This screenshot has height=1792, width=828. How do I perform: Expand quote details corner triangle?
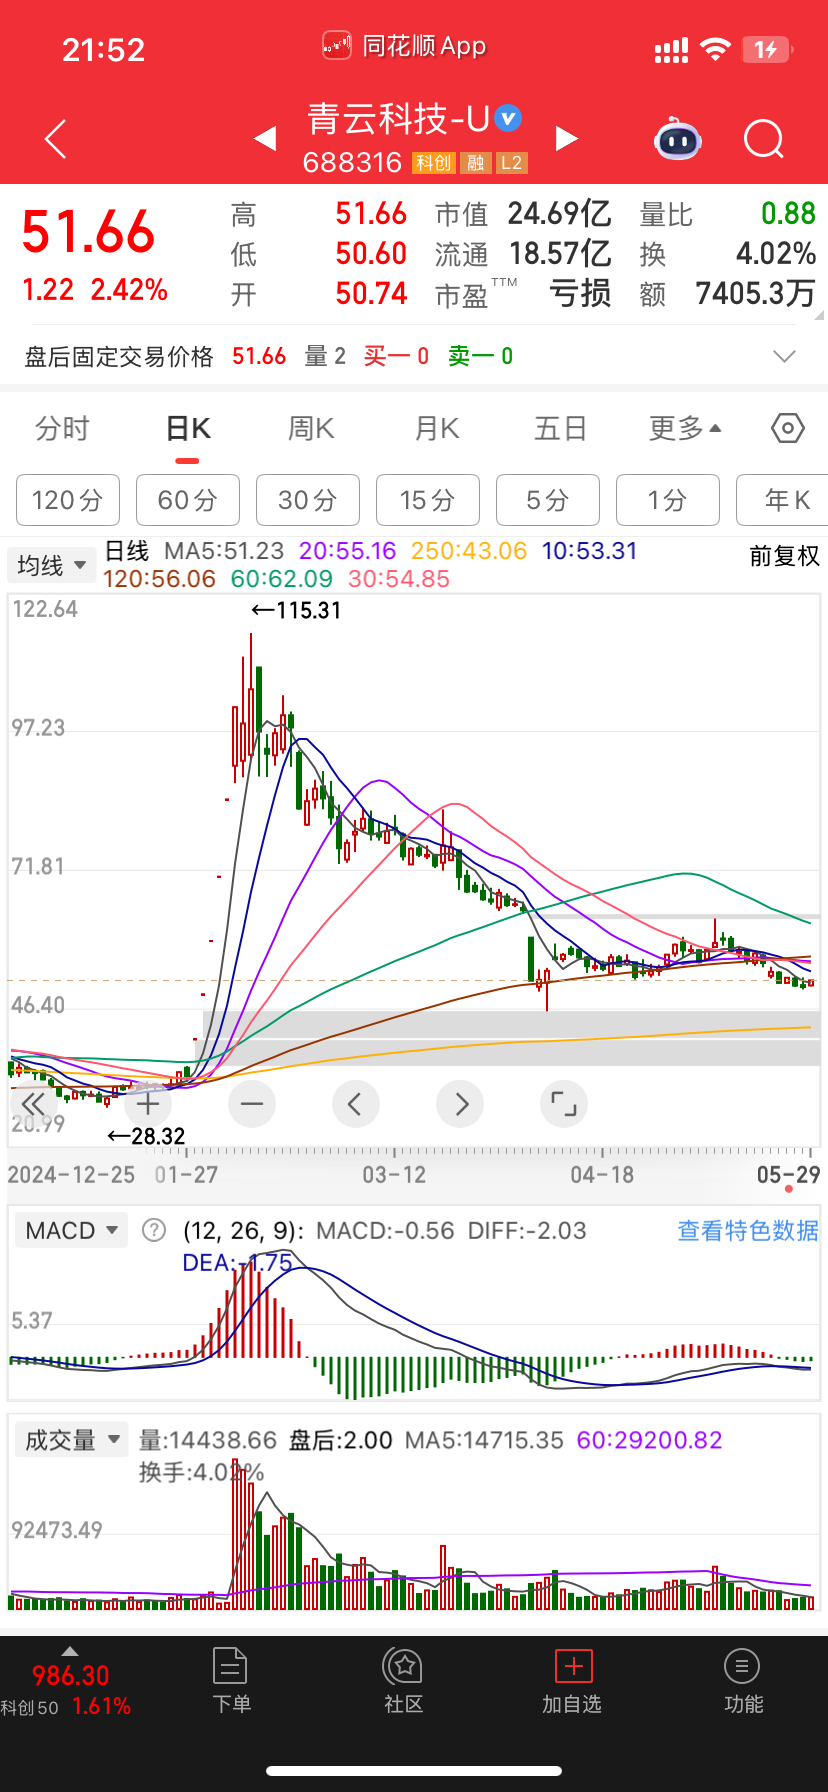(819, 314)
